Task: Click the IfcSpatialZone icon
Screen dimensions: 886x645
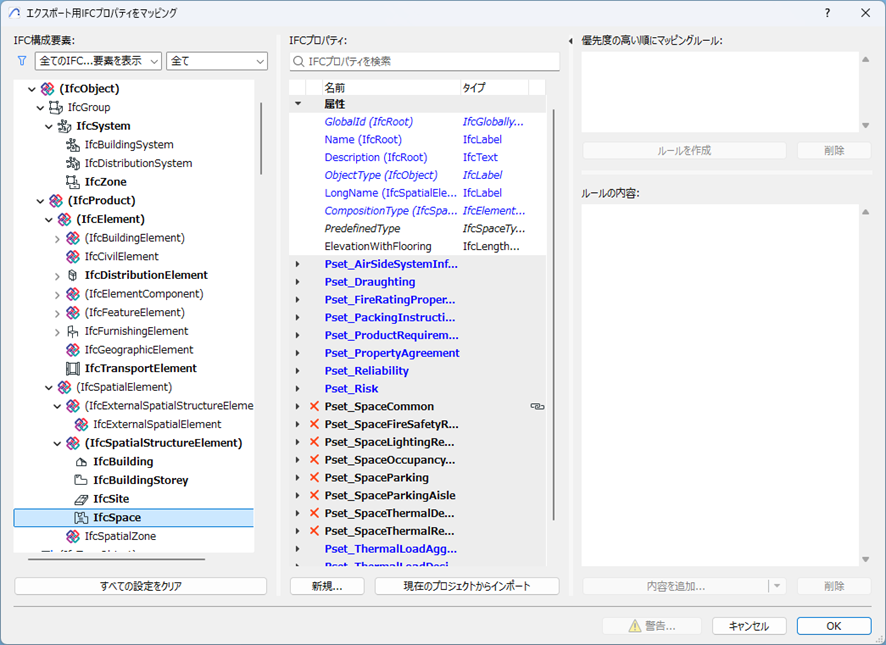Action: (73, 536)
